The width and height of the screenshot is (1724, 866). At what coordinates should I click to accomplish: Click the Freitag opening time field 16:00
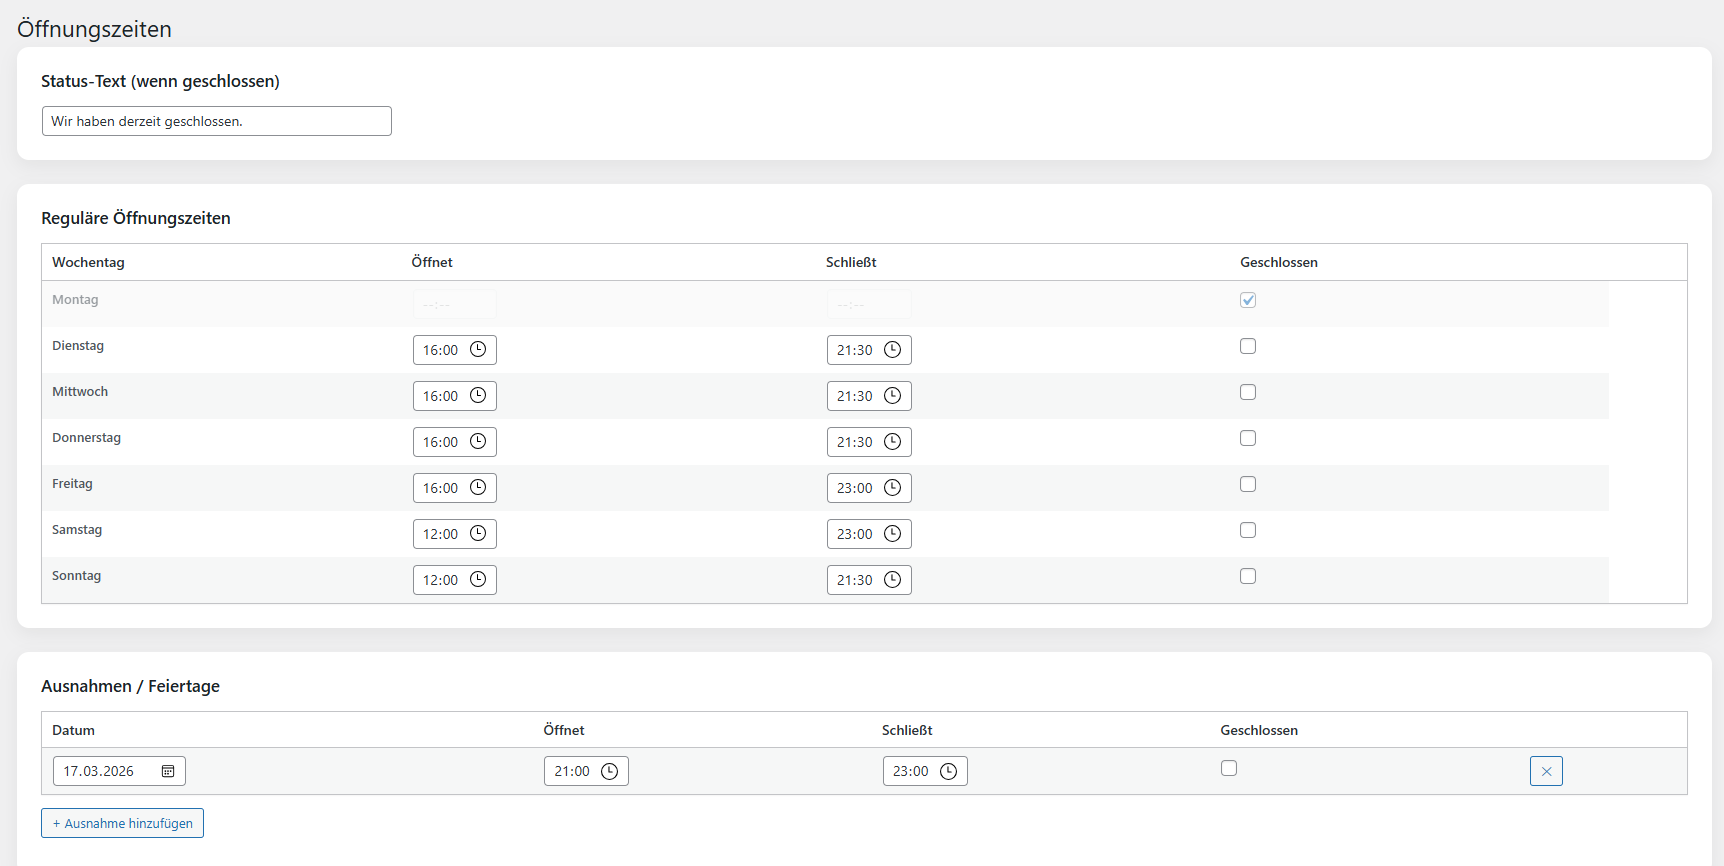tap(440, 488)
